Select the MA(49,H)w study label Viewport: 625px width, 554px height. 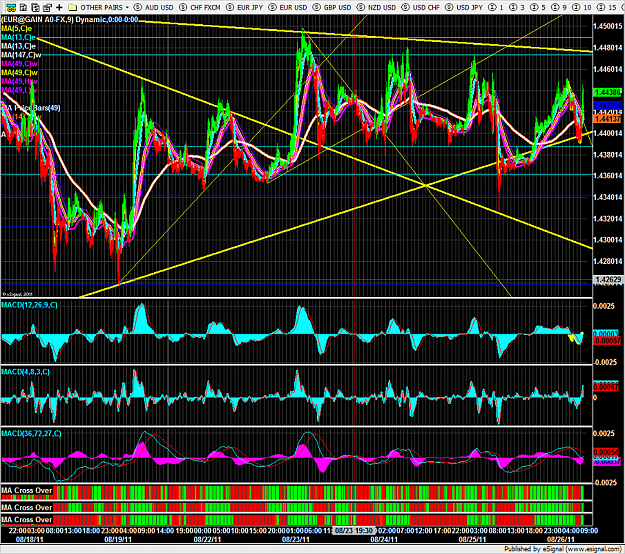click(x=20, y=81)
